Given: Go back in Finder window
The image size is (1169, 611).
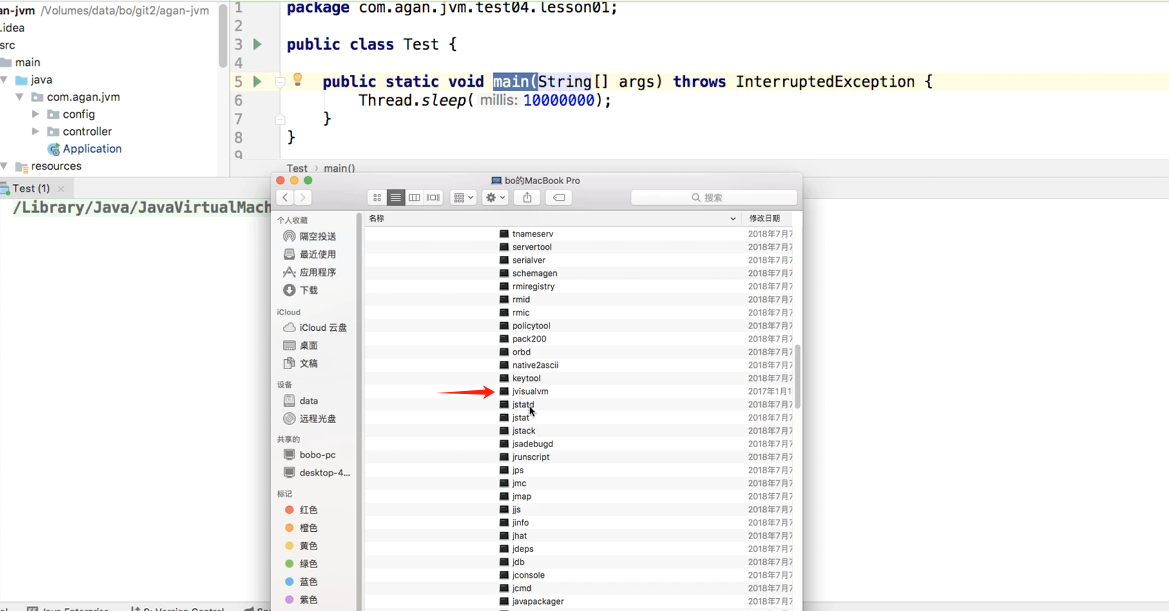Looking at the screenshot, I should coord(285,197).
